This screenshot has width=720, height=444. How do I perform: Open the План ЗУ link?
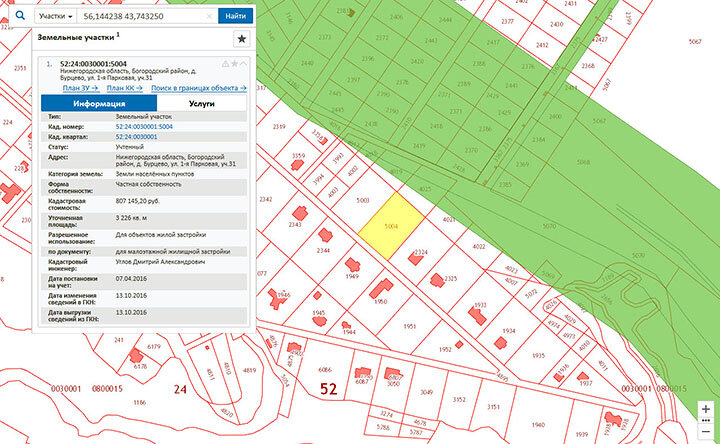(81, 88)
